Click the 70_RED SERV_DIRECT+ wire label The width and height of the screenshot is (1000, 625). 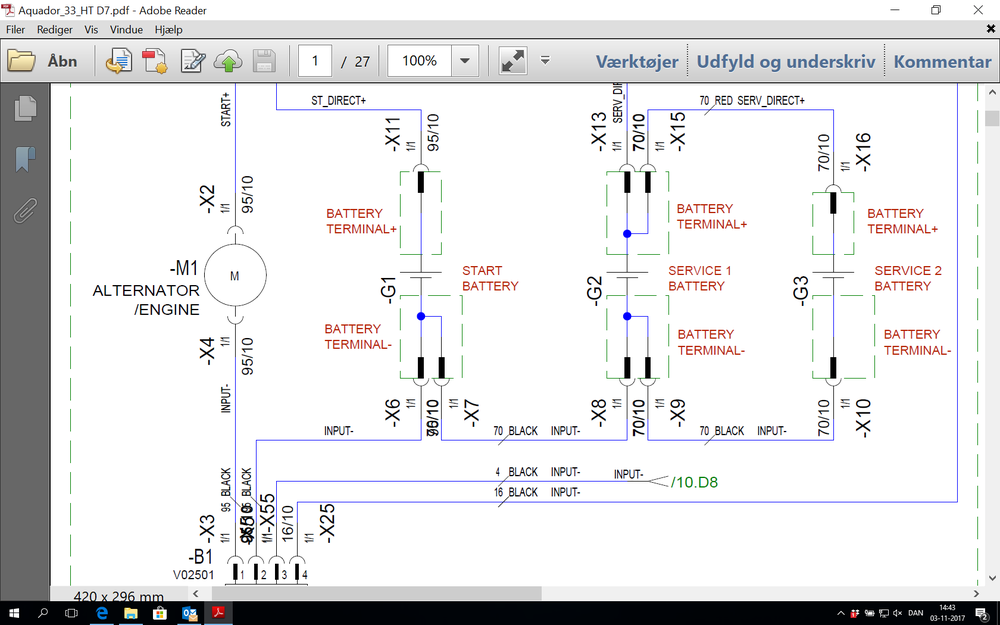click(x=752, y=101)
